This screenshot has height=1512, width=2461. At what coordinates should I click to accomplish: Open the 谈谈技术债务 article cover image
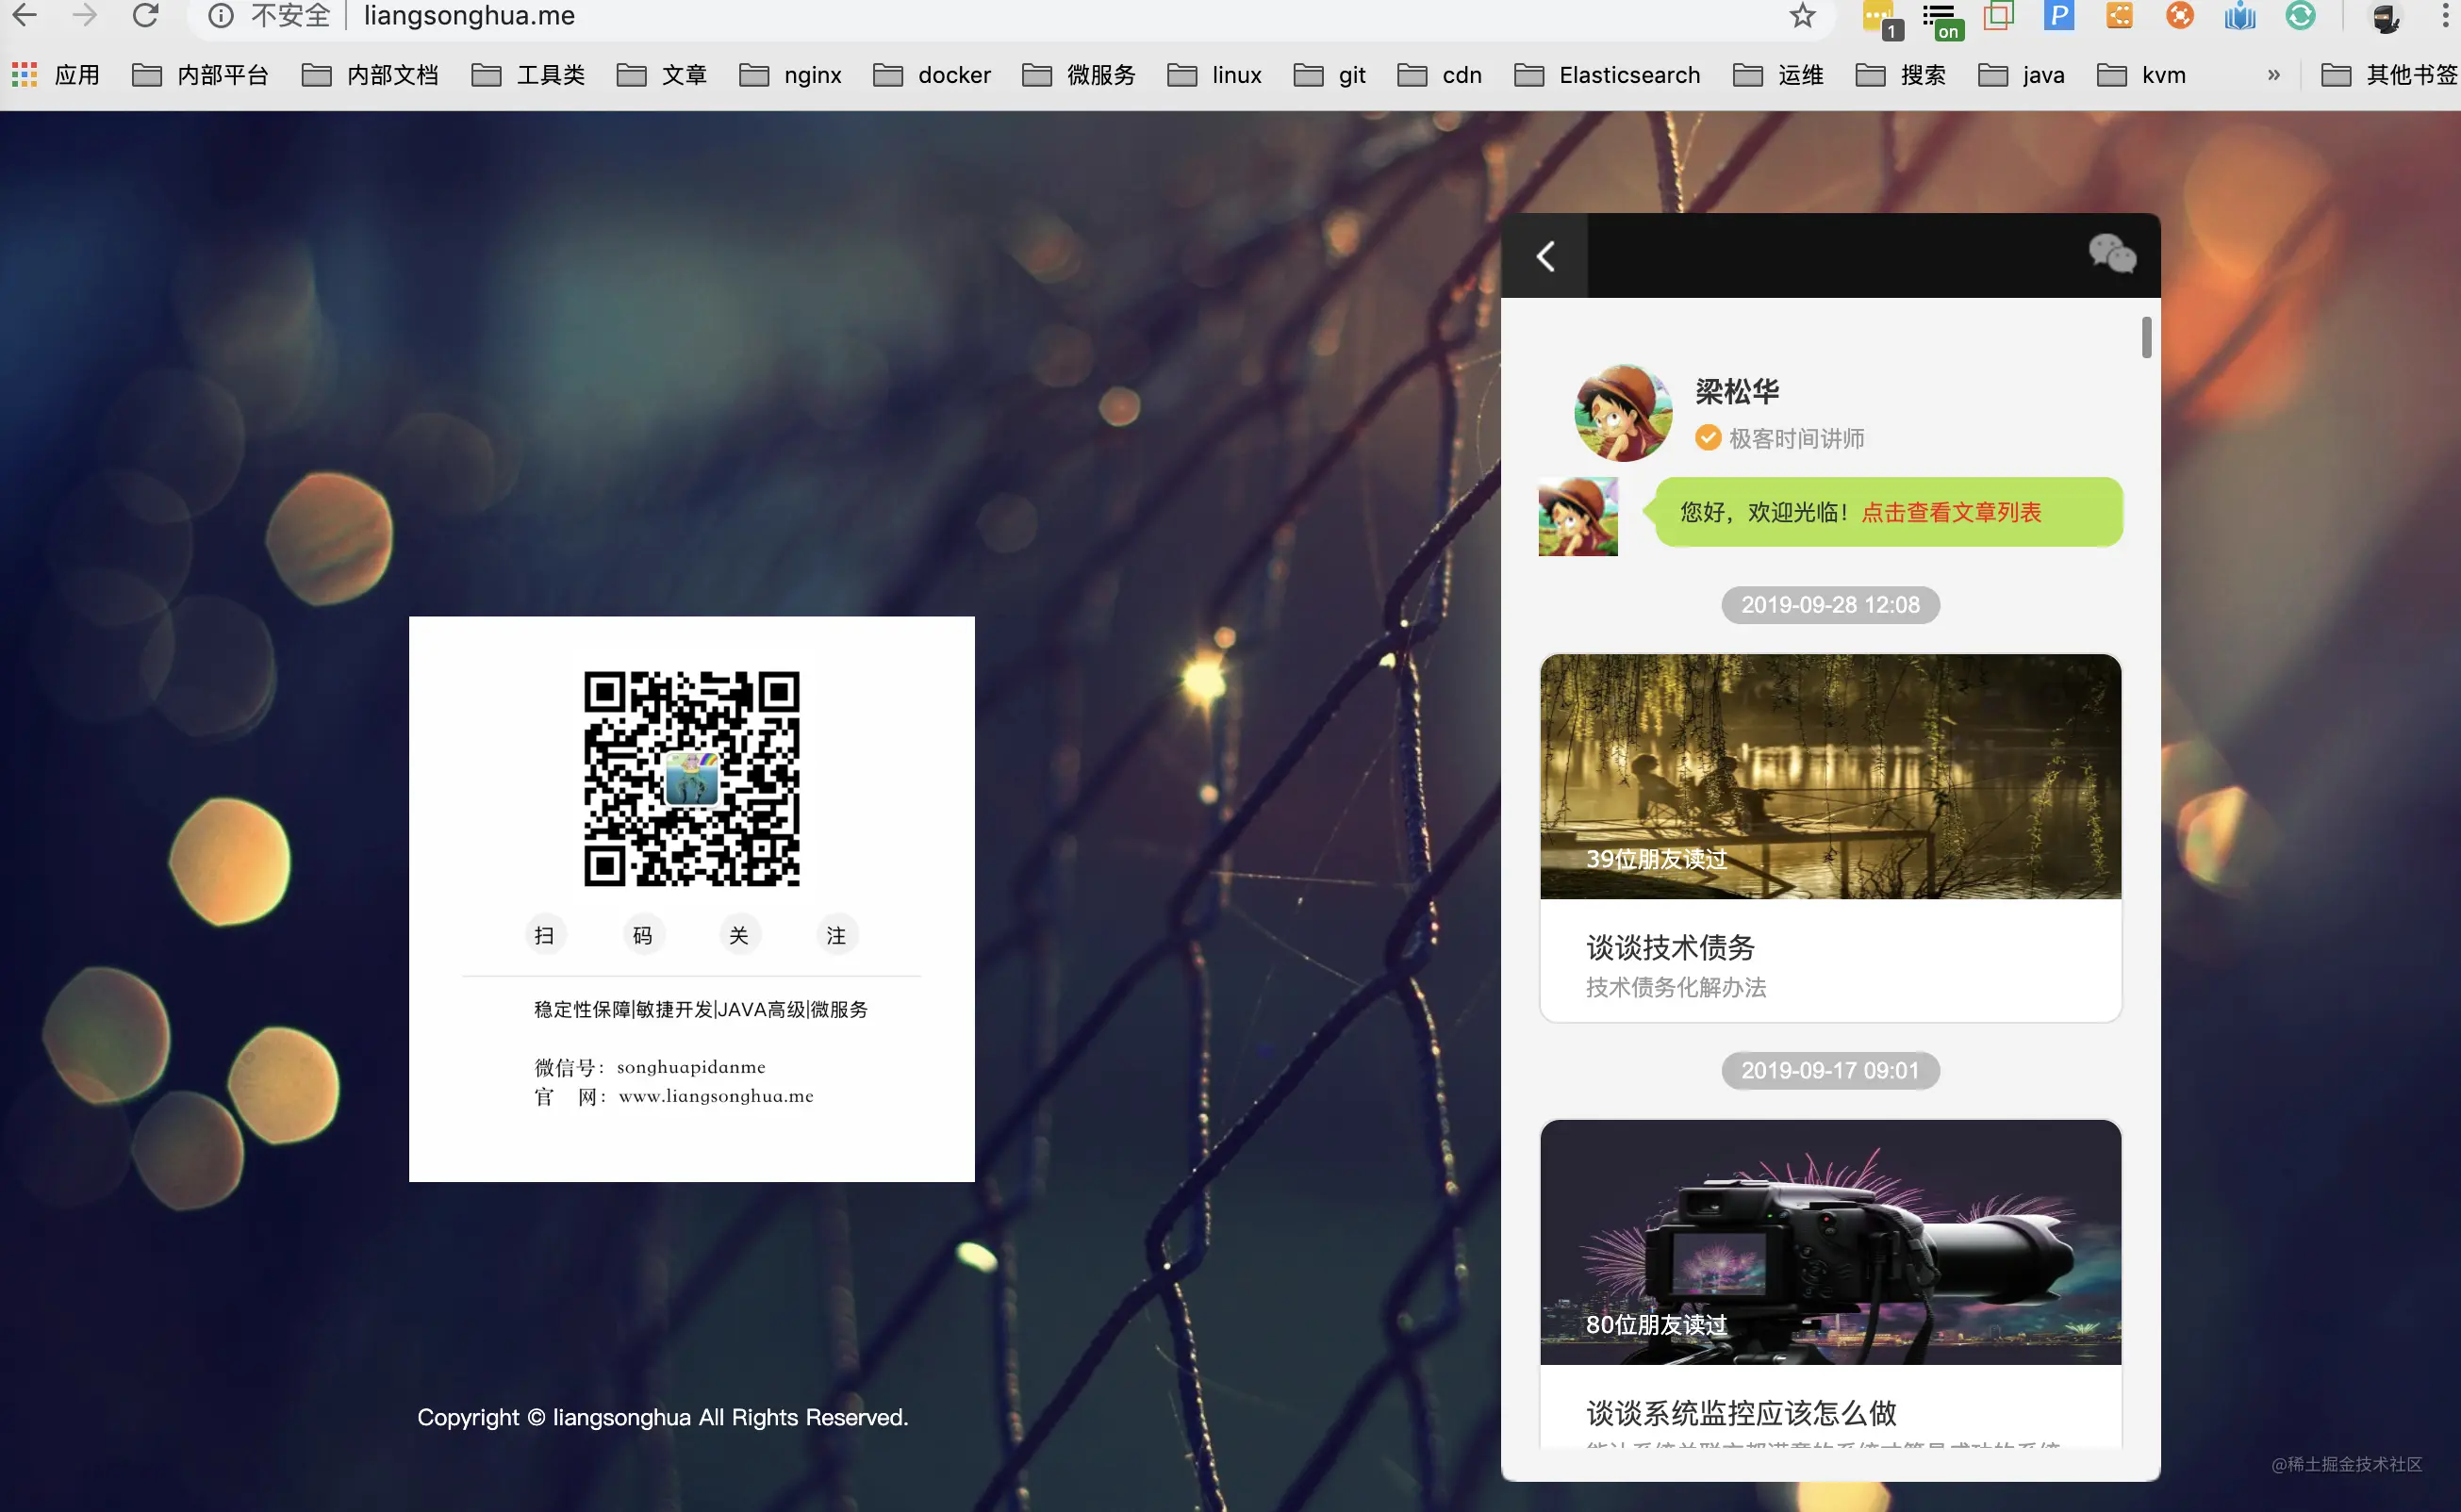click(x=1830, y=776)
